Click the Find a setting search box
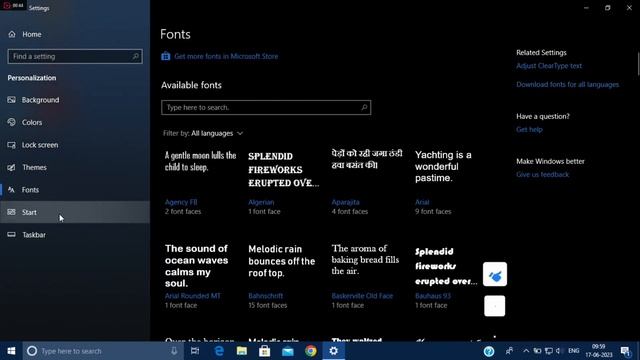This screenshot has width=640, height=360. pyautogui.click(x=75, y=56)
